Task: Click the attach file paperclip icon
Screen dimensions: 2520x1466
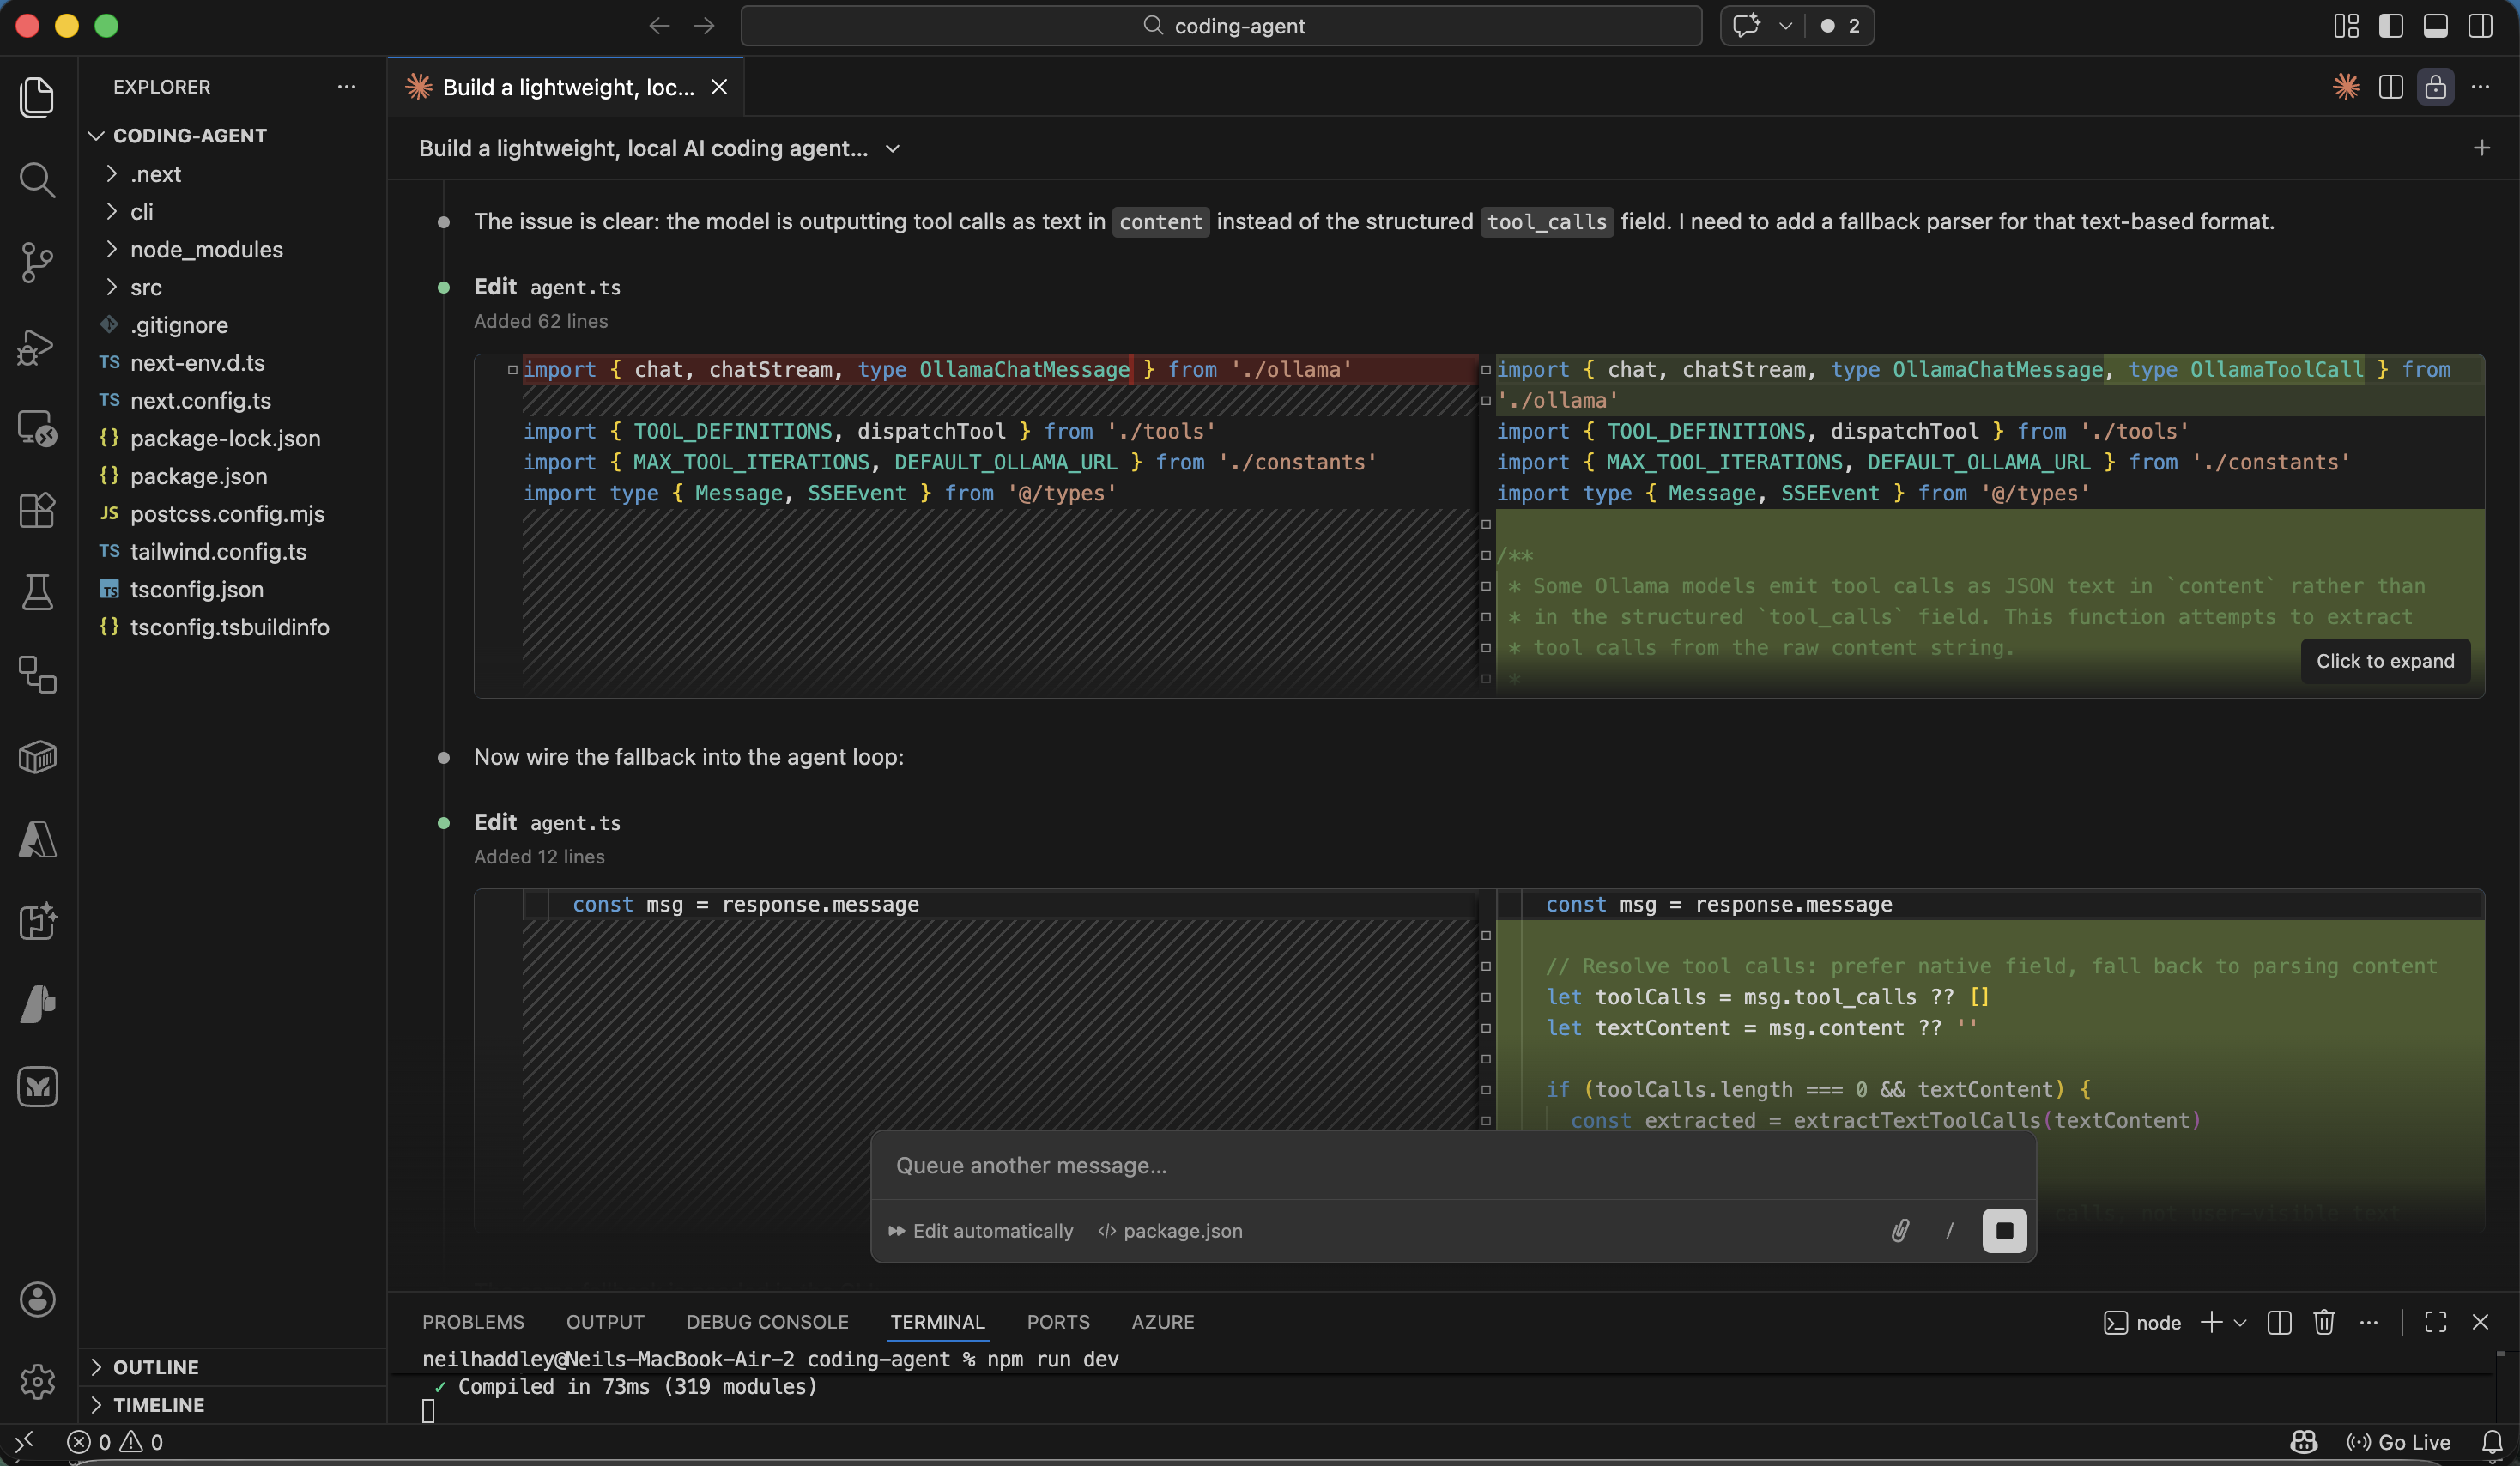Action: click(1900, 1230)
